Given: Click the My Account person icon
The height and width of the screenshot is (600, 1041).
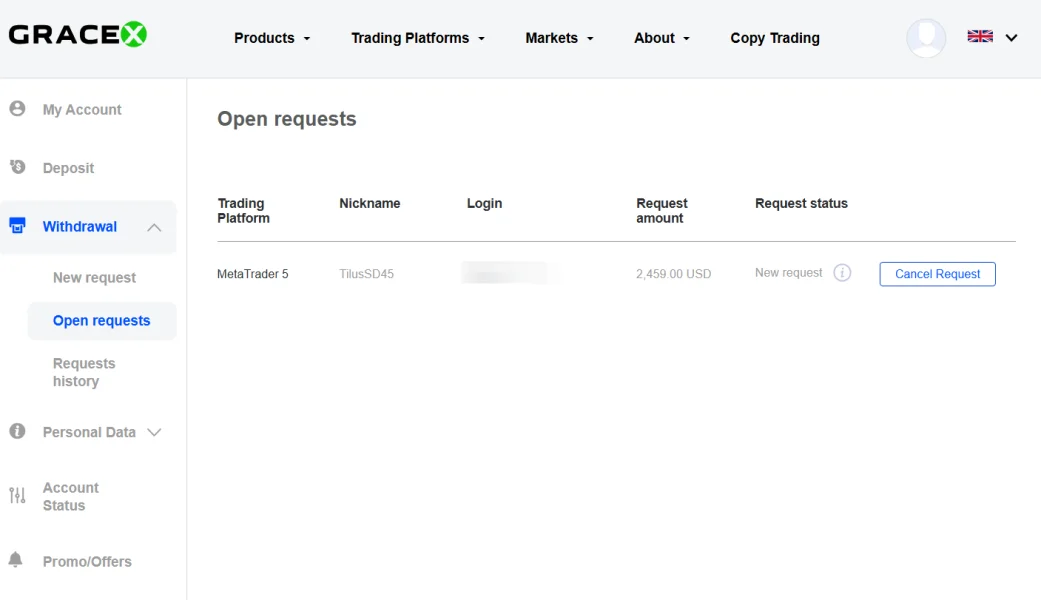Looking at the screenshot, I should pyautogui.click(x=17, y=108).
